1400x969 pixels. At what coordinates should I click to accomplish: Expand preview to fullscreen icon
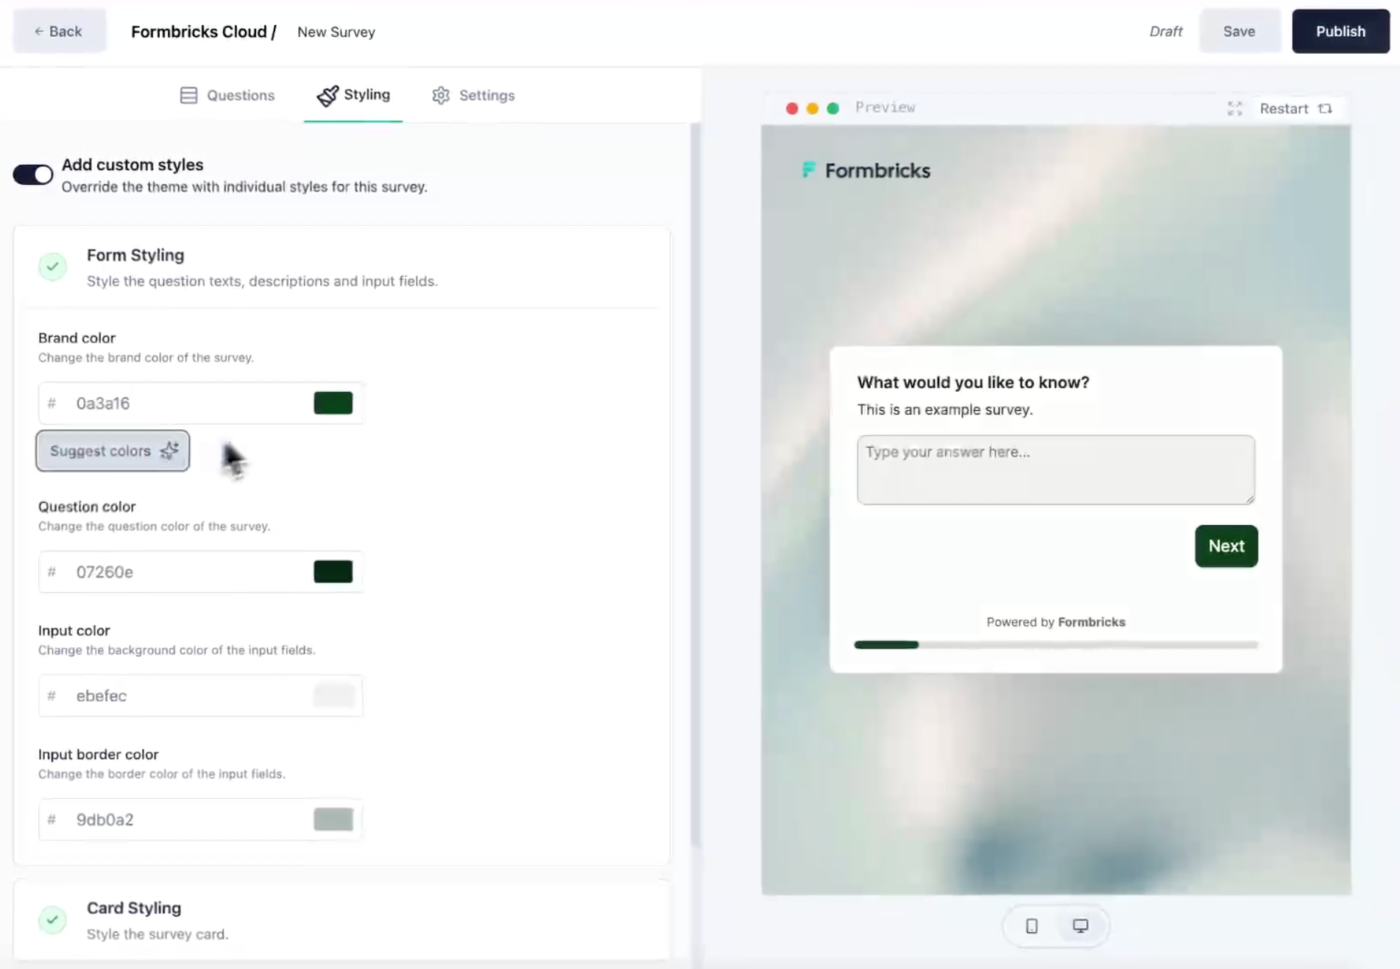pyautogui.click(x=1235, y=108)
